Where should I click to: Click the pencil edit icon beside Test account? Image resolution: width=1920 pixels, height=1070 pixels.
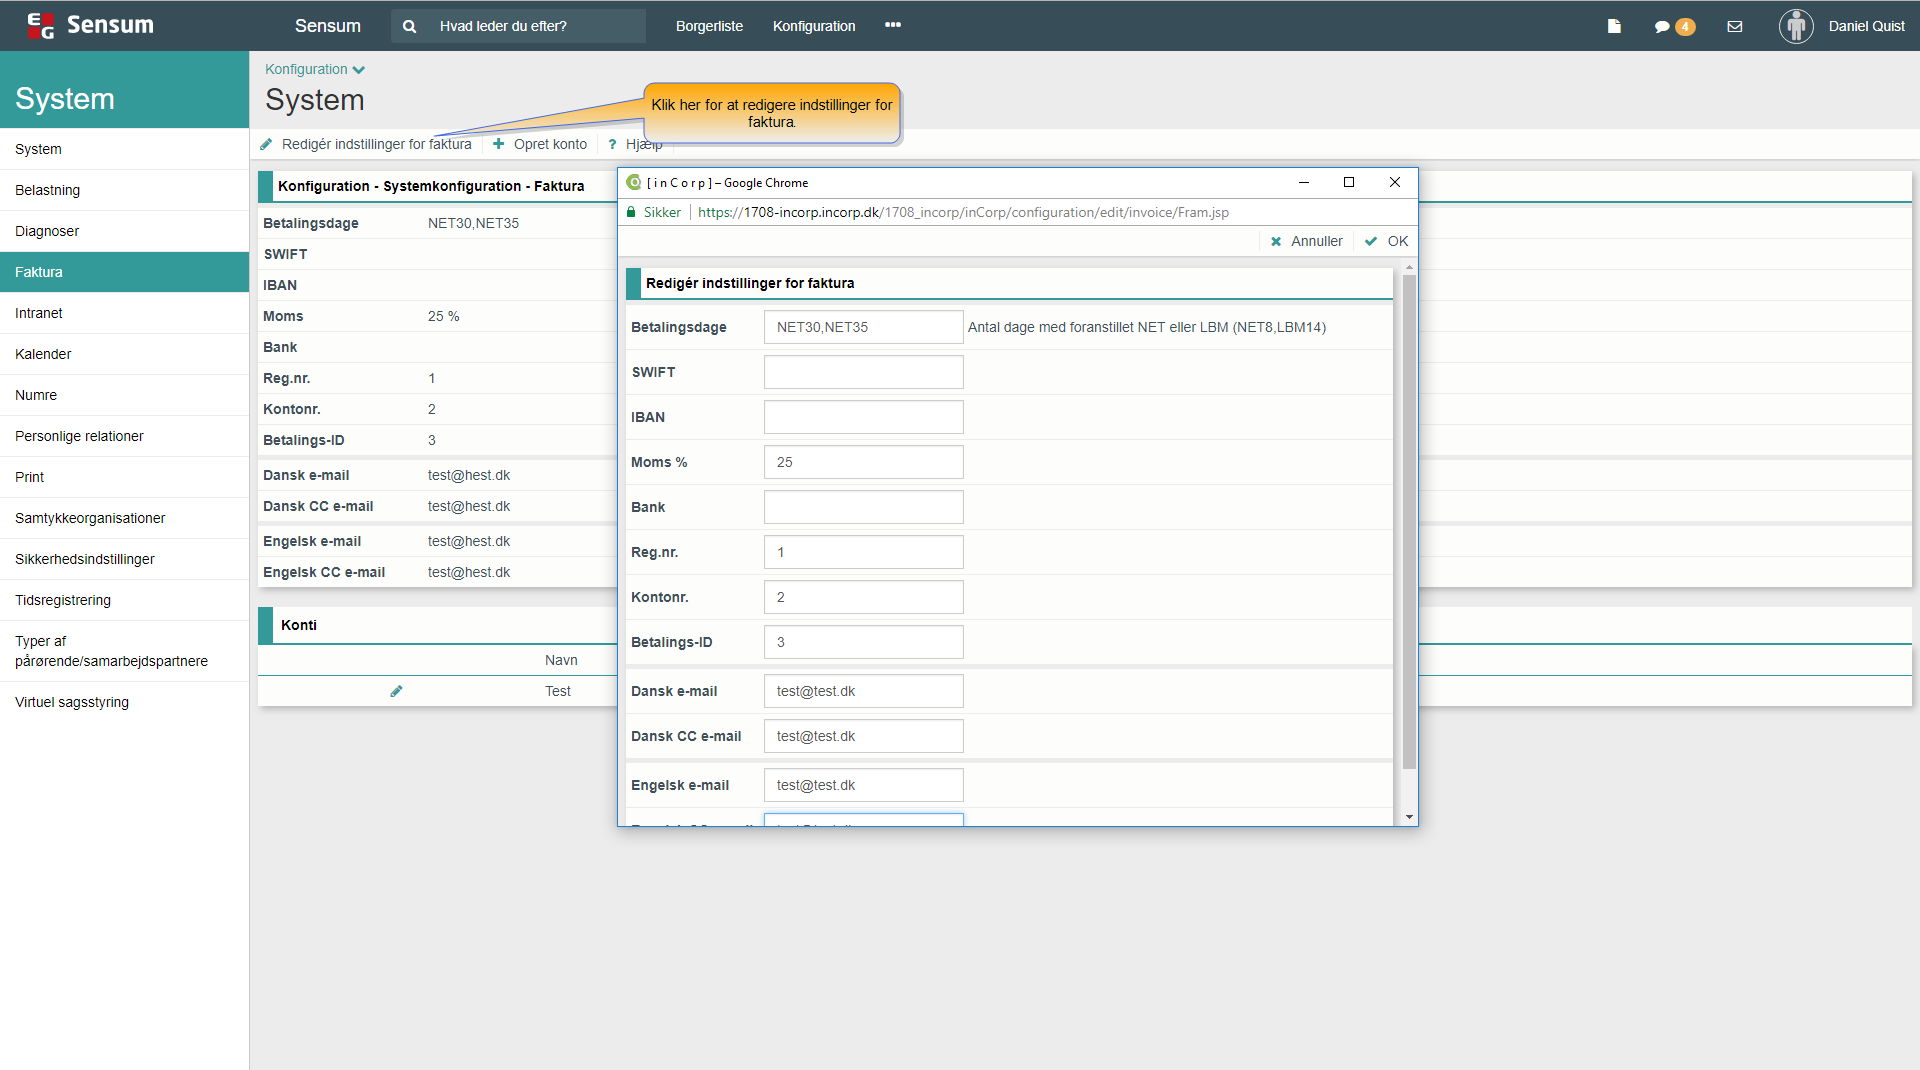point(397,691)
